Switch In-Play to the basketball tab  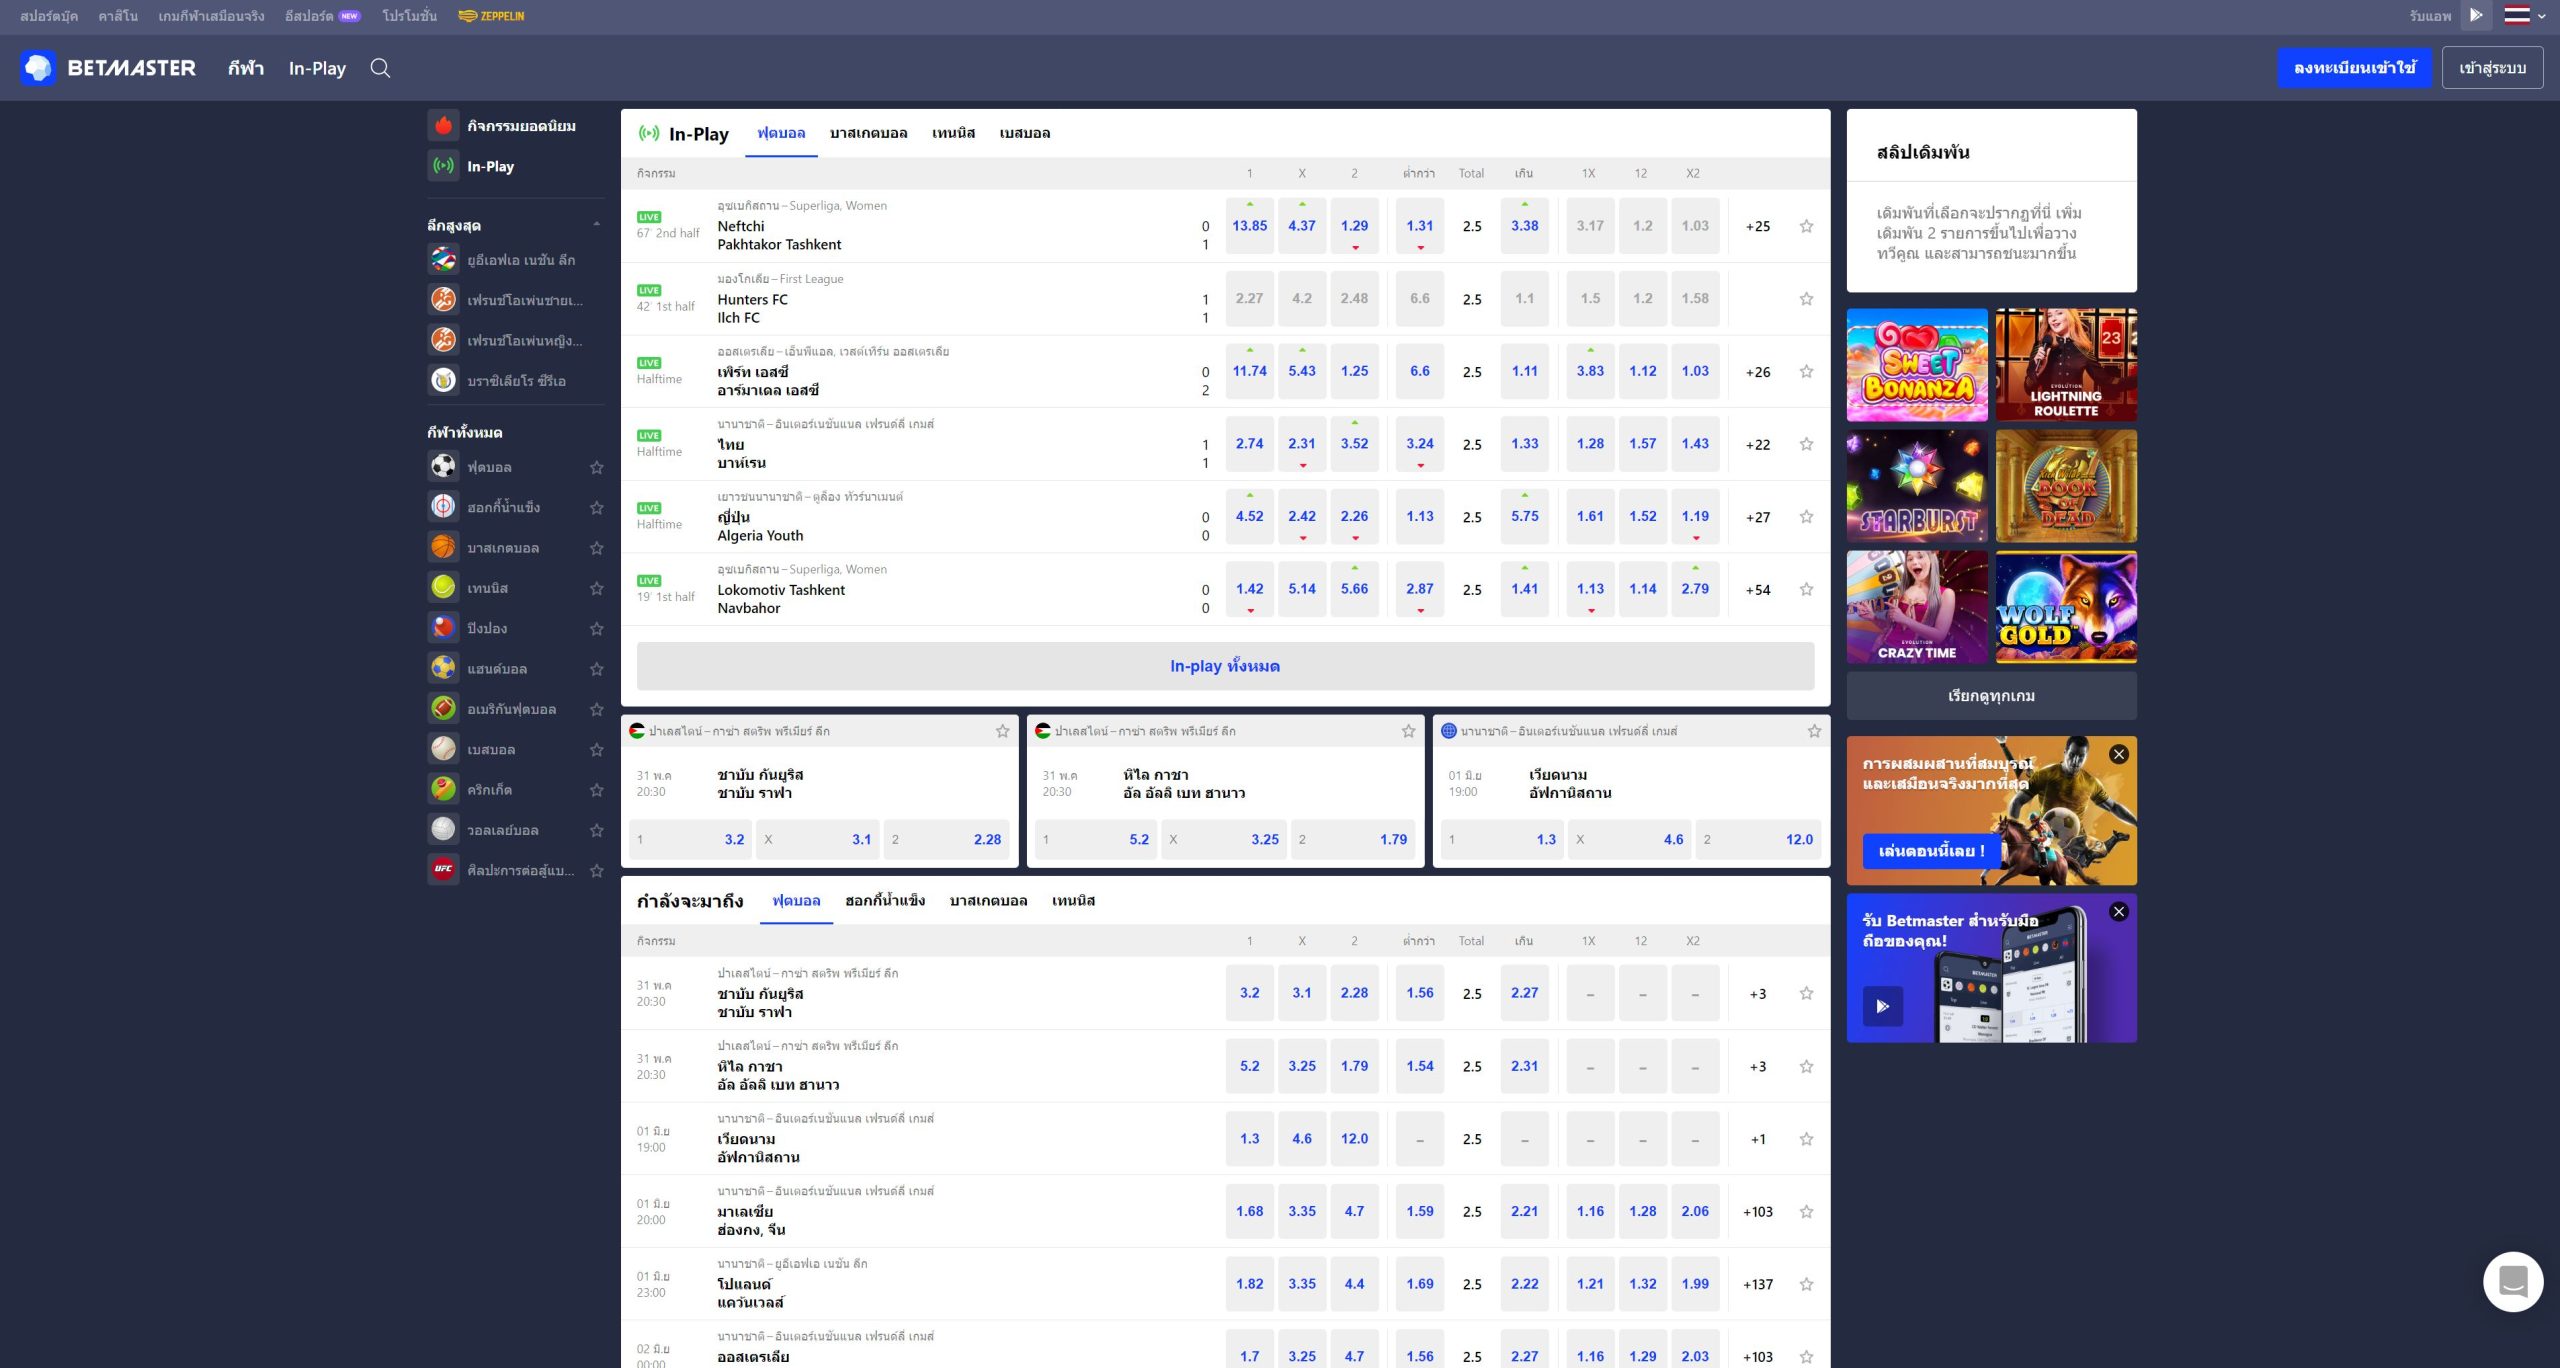click(x=868, y=133)
